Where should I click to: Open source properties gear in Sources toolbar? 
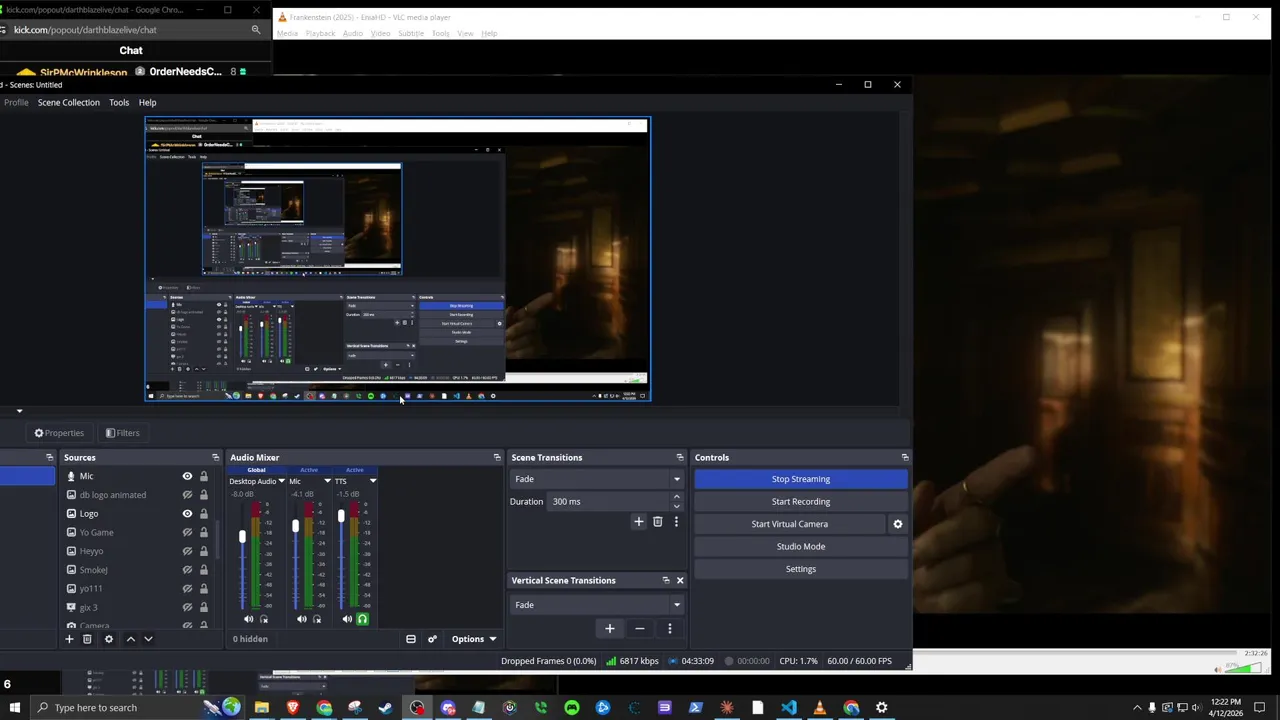[x=109, y=639]
